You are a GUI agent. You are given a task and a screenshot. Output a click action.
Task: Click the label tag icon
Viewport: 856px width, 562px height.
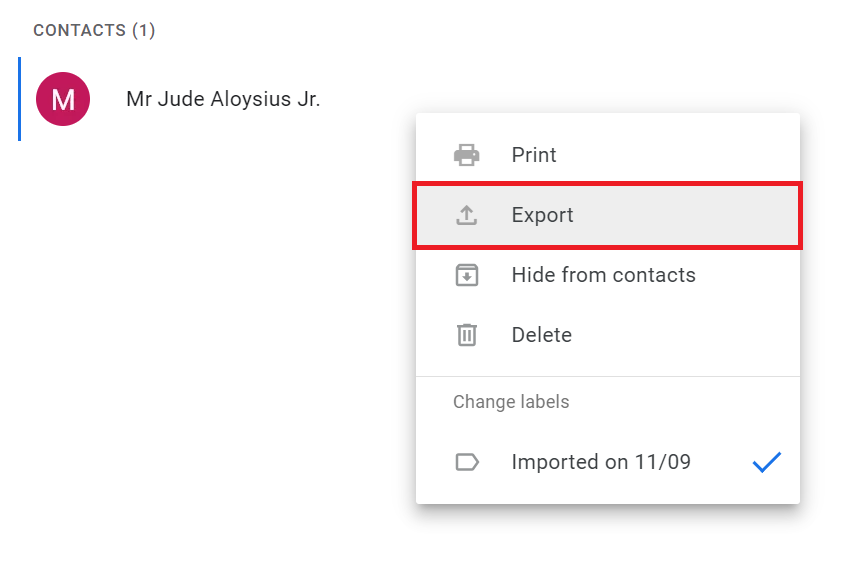tap(467, 462)
